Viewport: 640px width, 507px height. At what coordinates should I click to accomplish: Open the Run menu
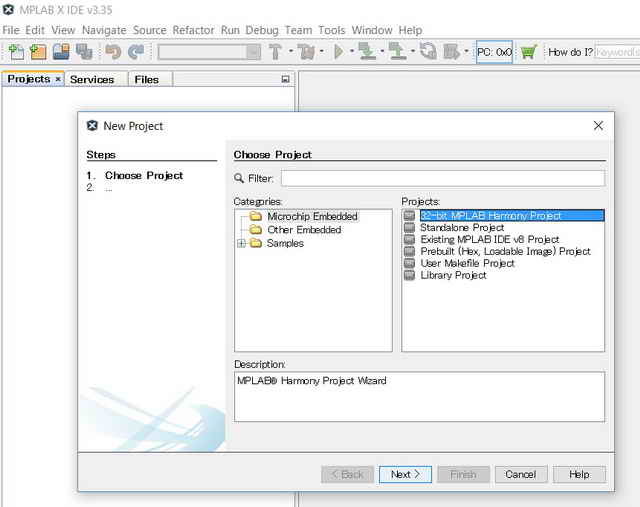[x=230, y=30]
